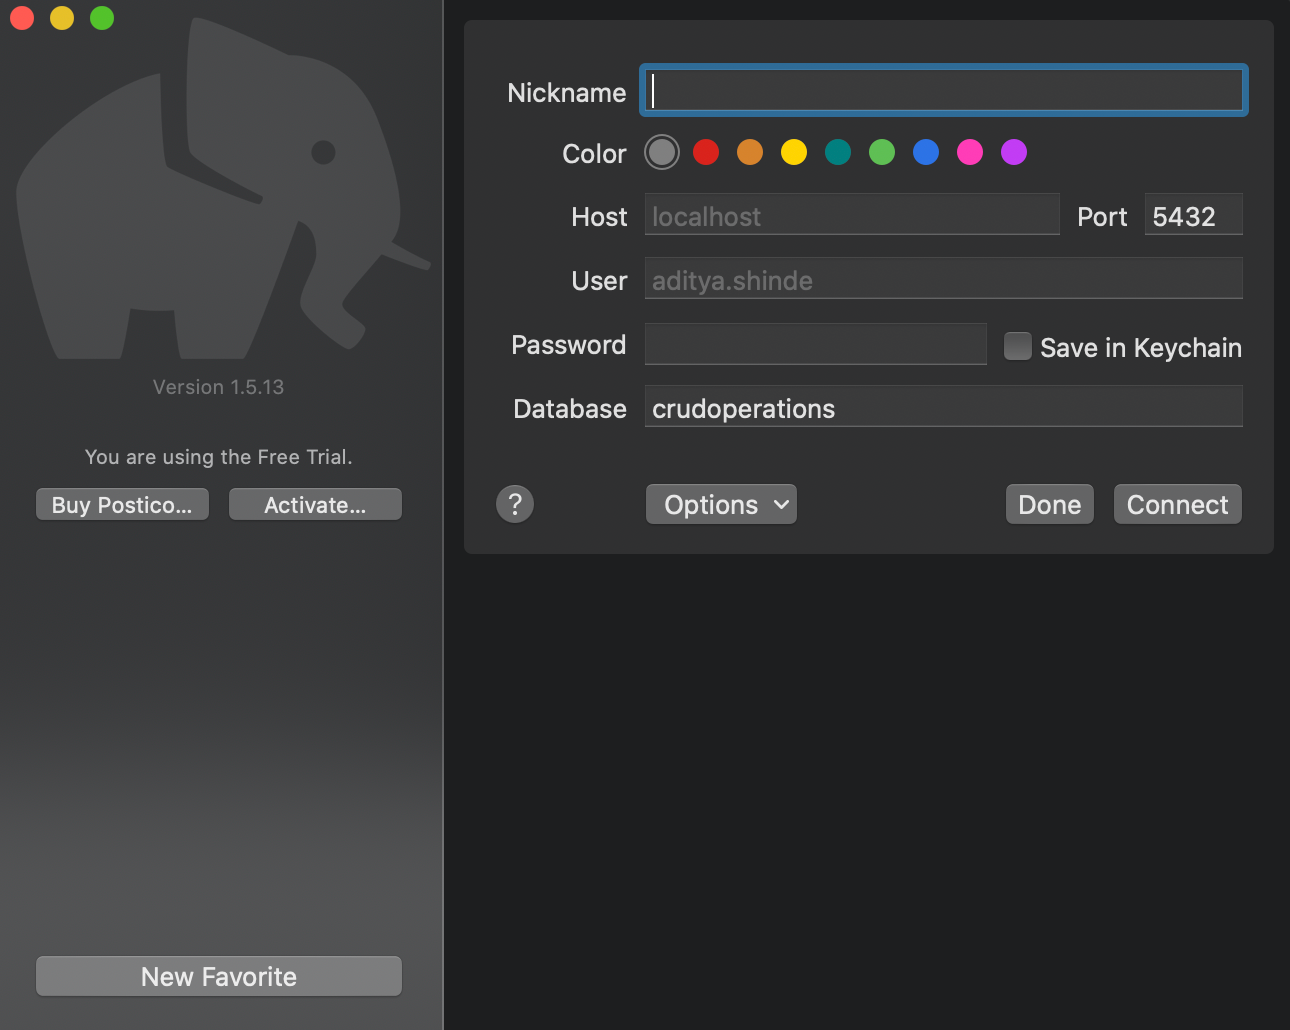Click Buy Postico button
1290x1030 pixels.
click(x=122, y=504)
